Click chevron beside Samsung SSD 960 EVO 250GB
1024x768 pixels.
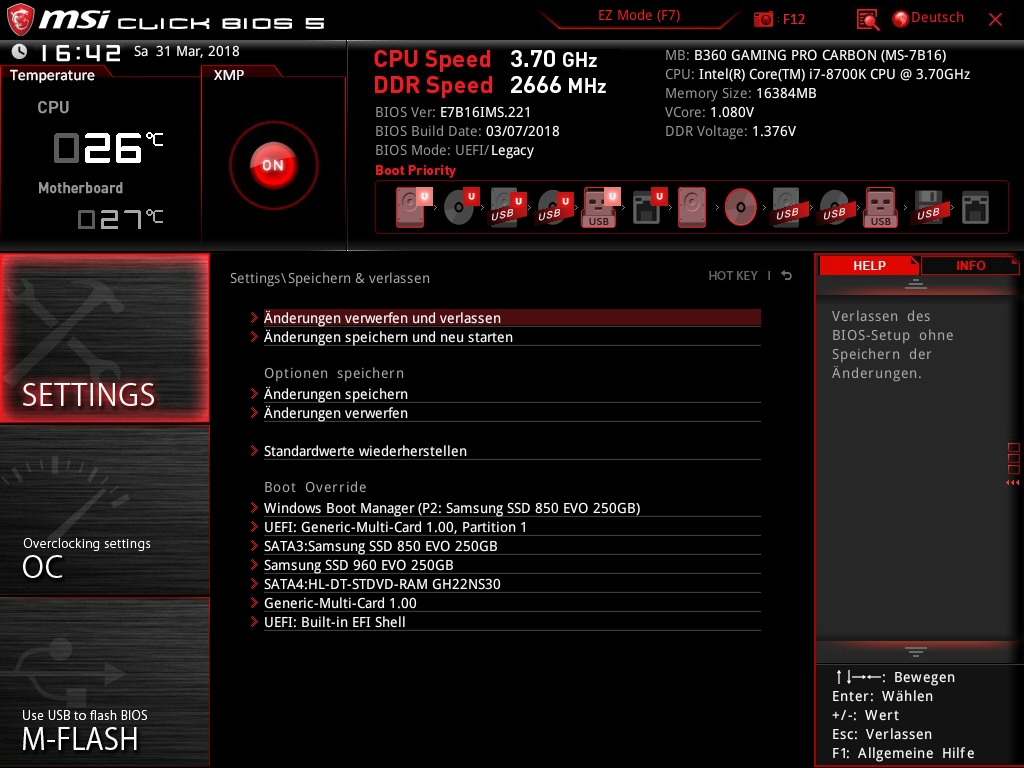point(254,564)
